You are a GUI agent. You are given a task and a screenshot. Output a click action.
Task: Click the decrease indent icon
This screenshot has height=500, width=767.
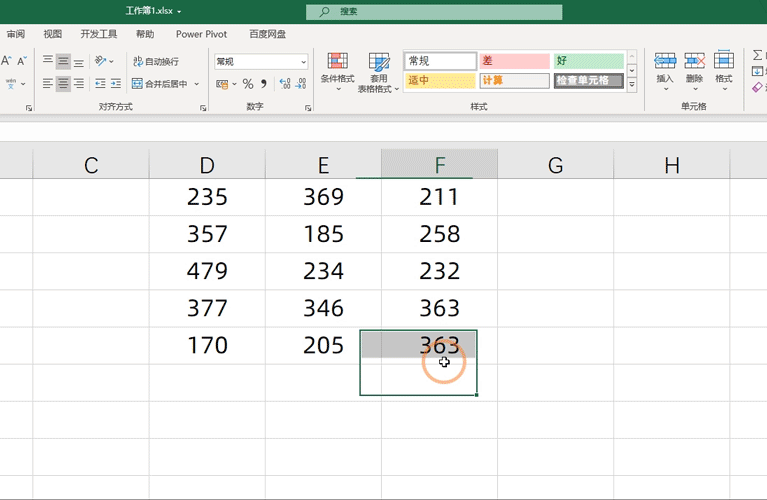tap(100, 84)
